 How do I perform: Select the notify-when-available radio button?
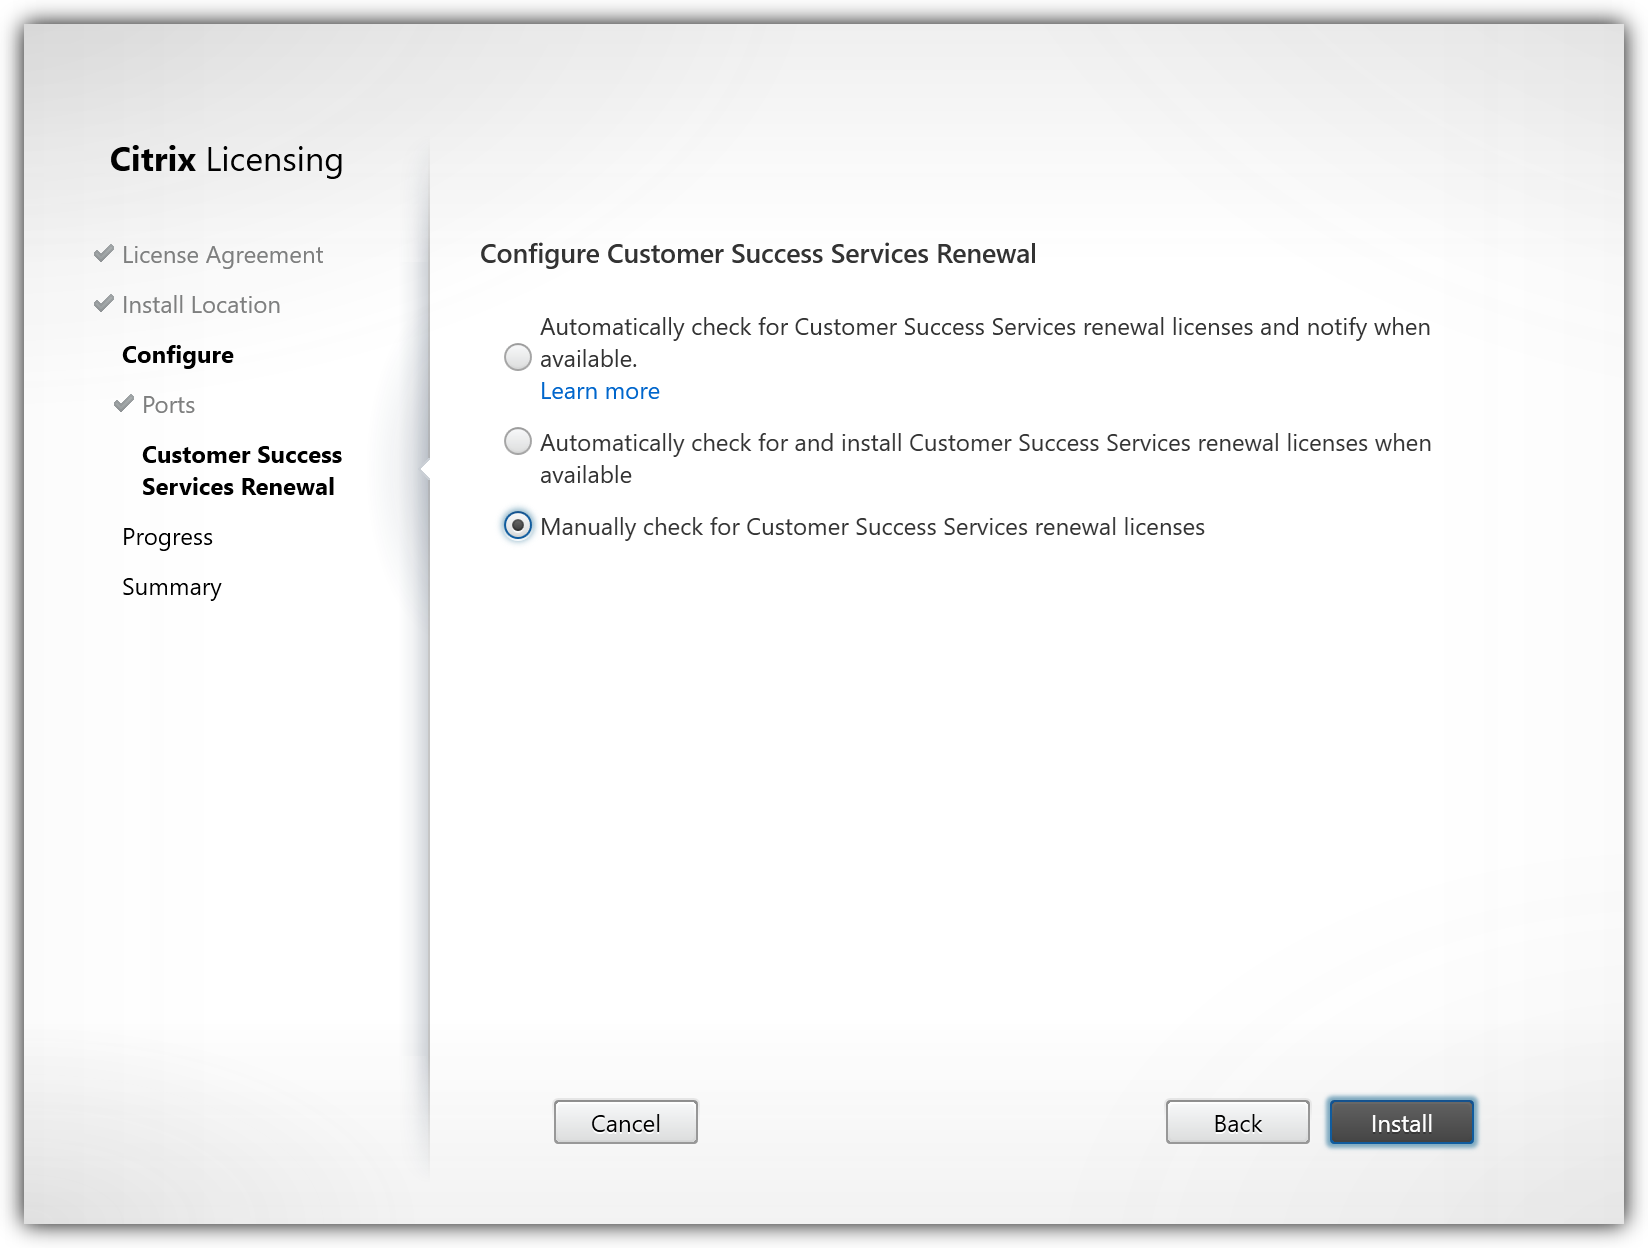[x=518, y=357]
